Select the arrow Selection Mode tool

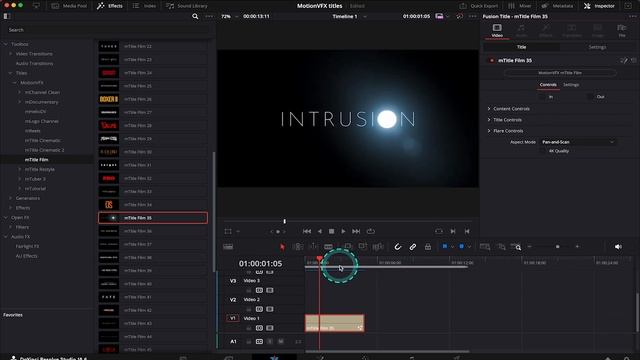282,247
